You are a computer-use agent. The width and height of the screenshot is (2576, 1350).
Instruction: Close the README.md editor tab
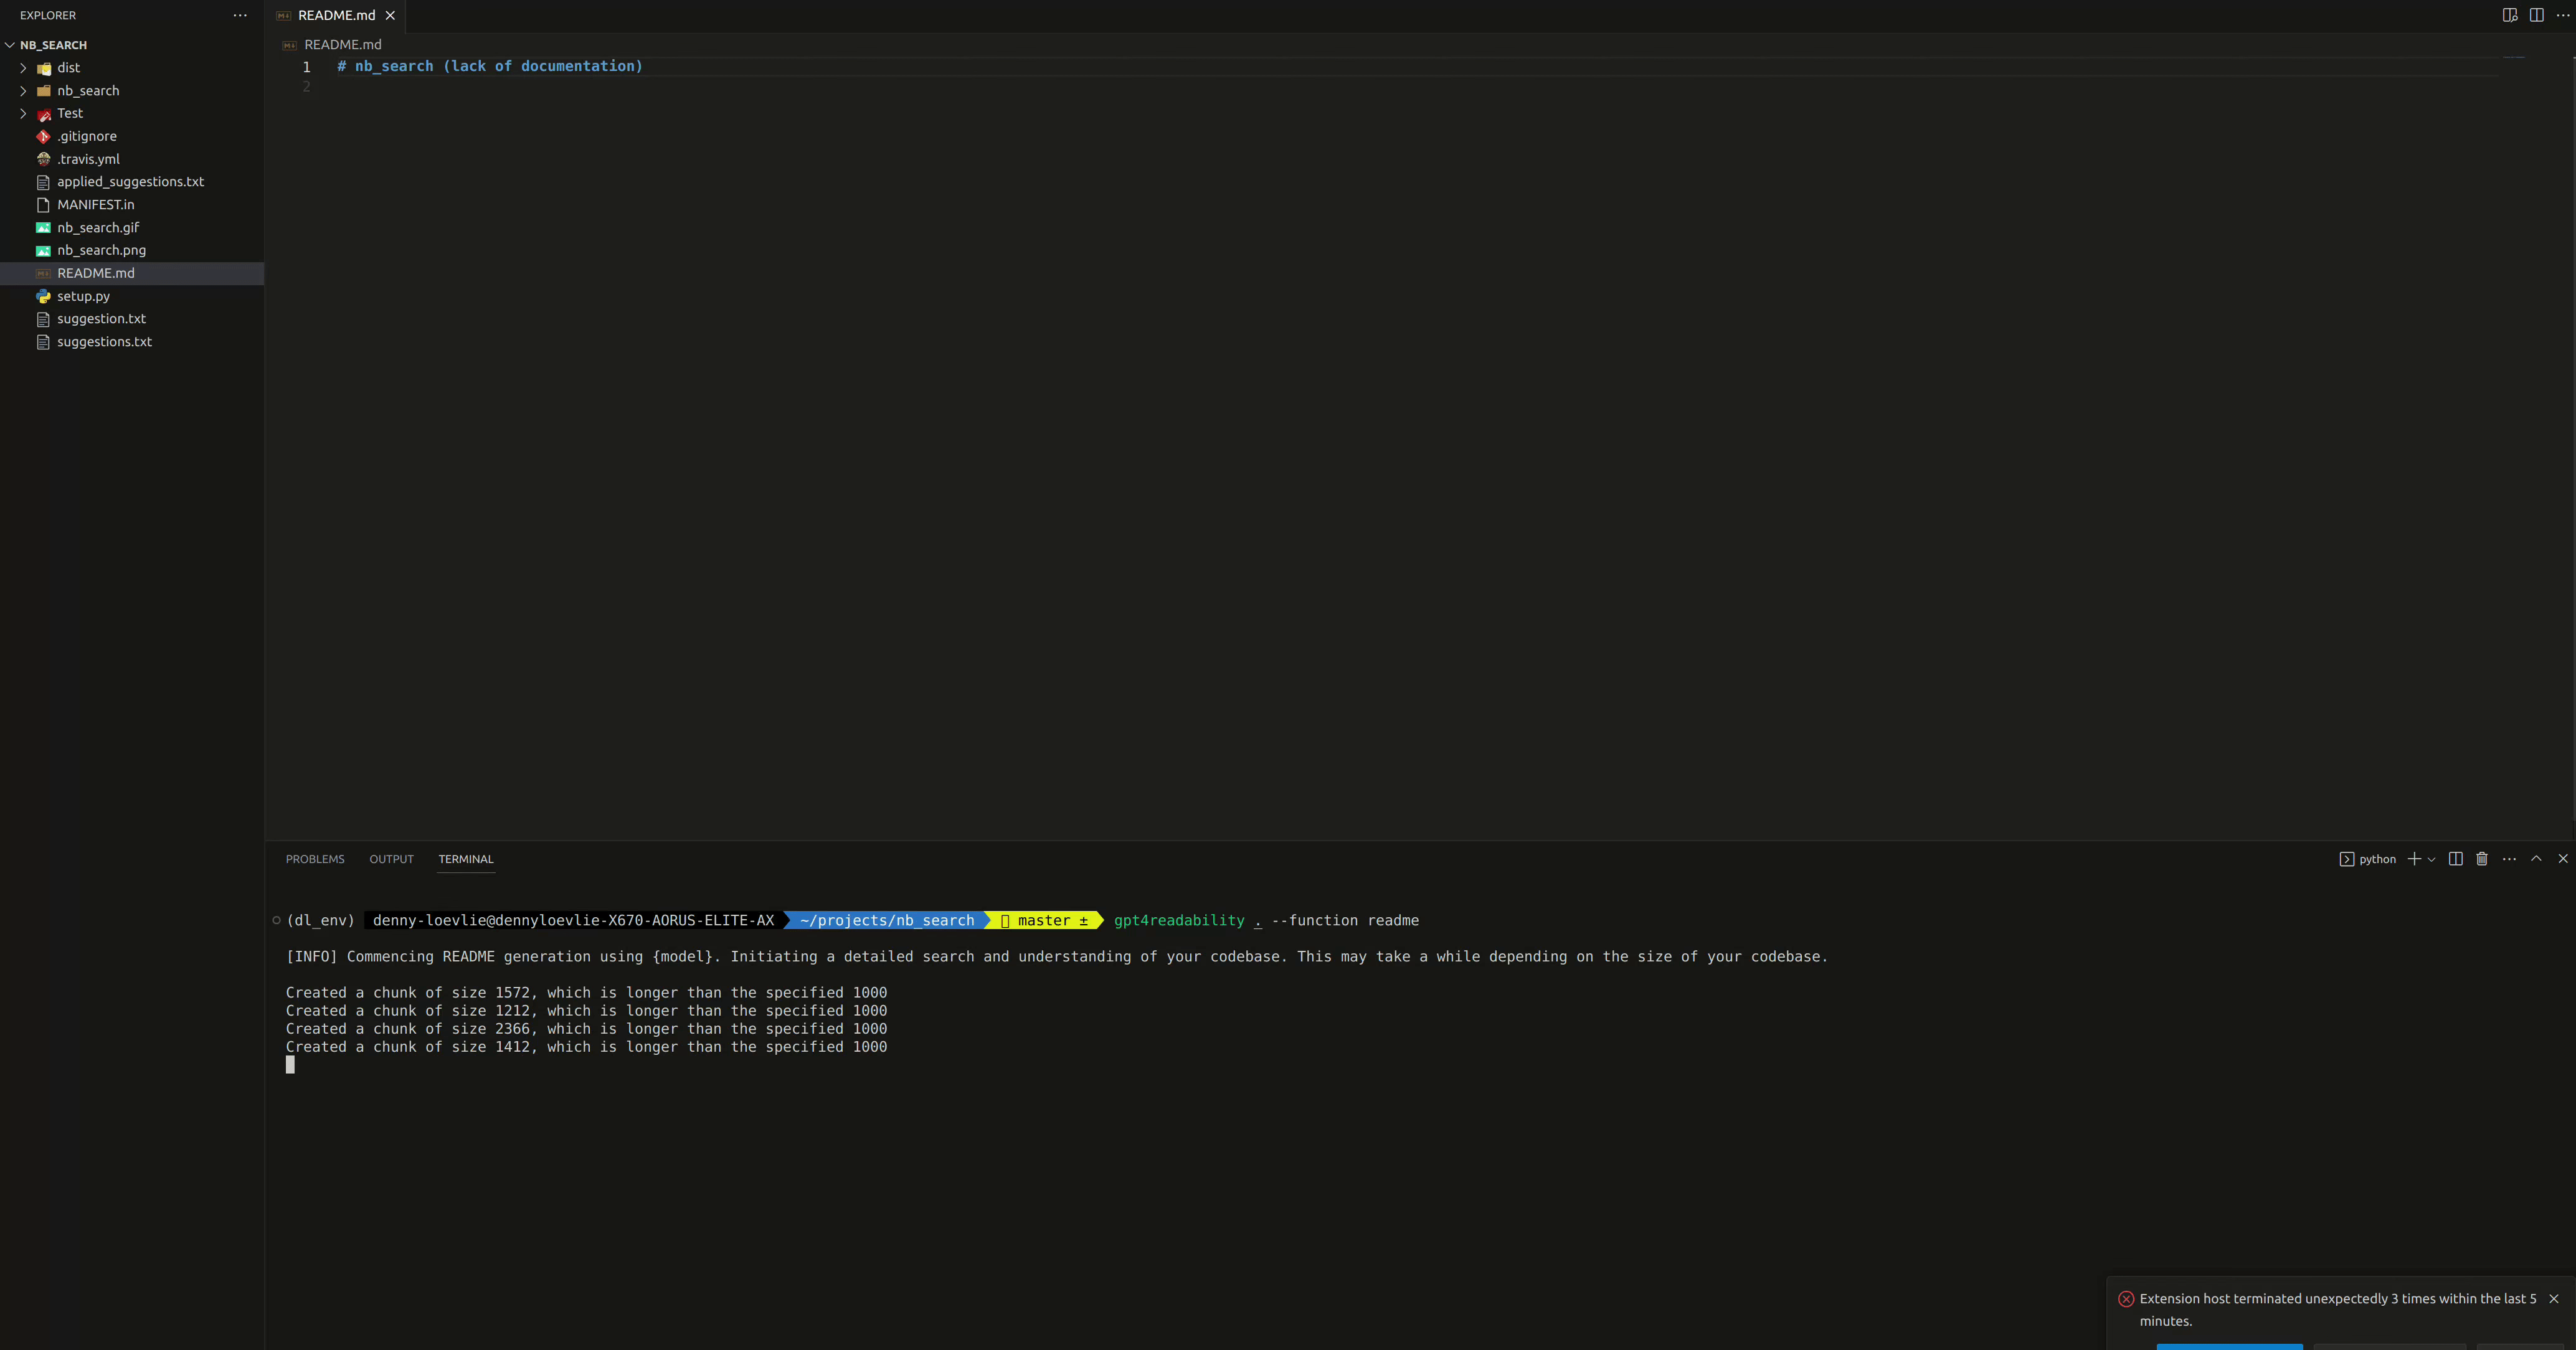(x=390, y=15)
